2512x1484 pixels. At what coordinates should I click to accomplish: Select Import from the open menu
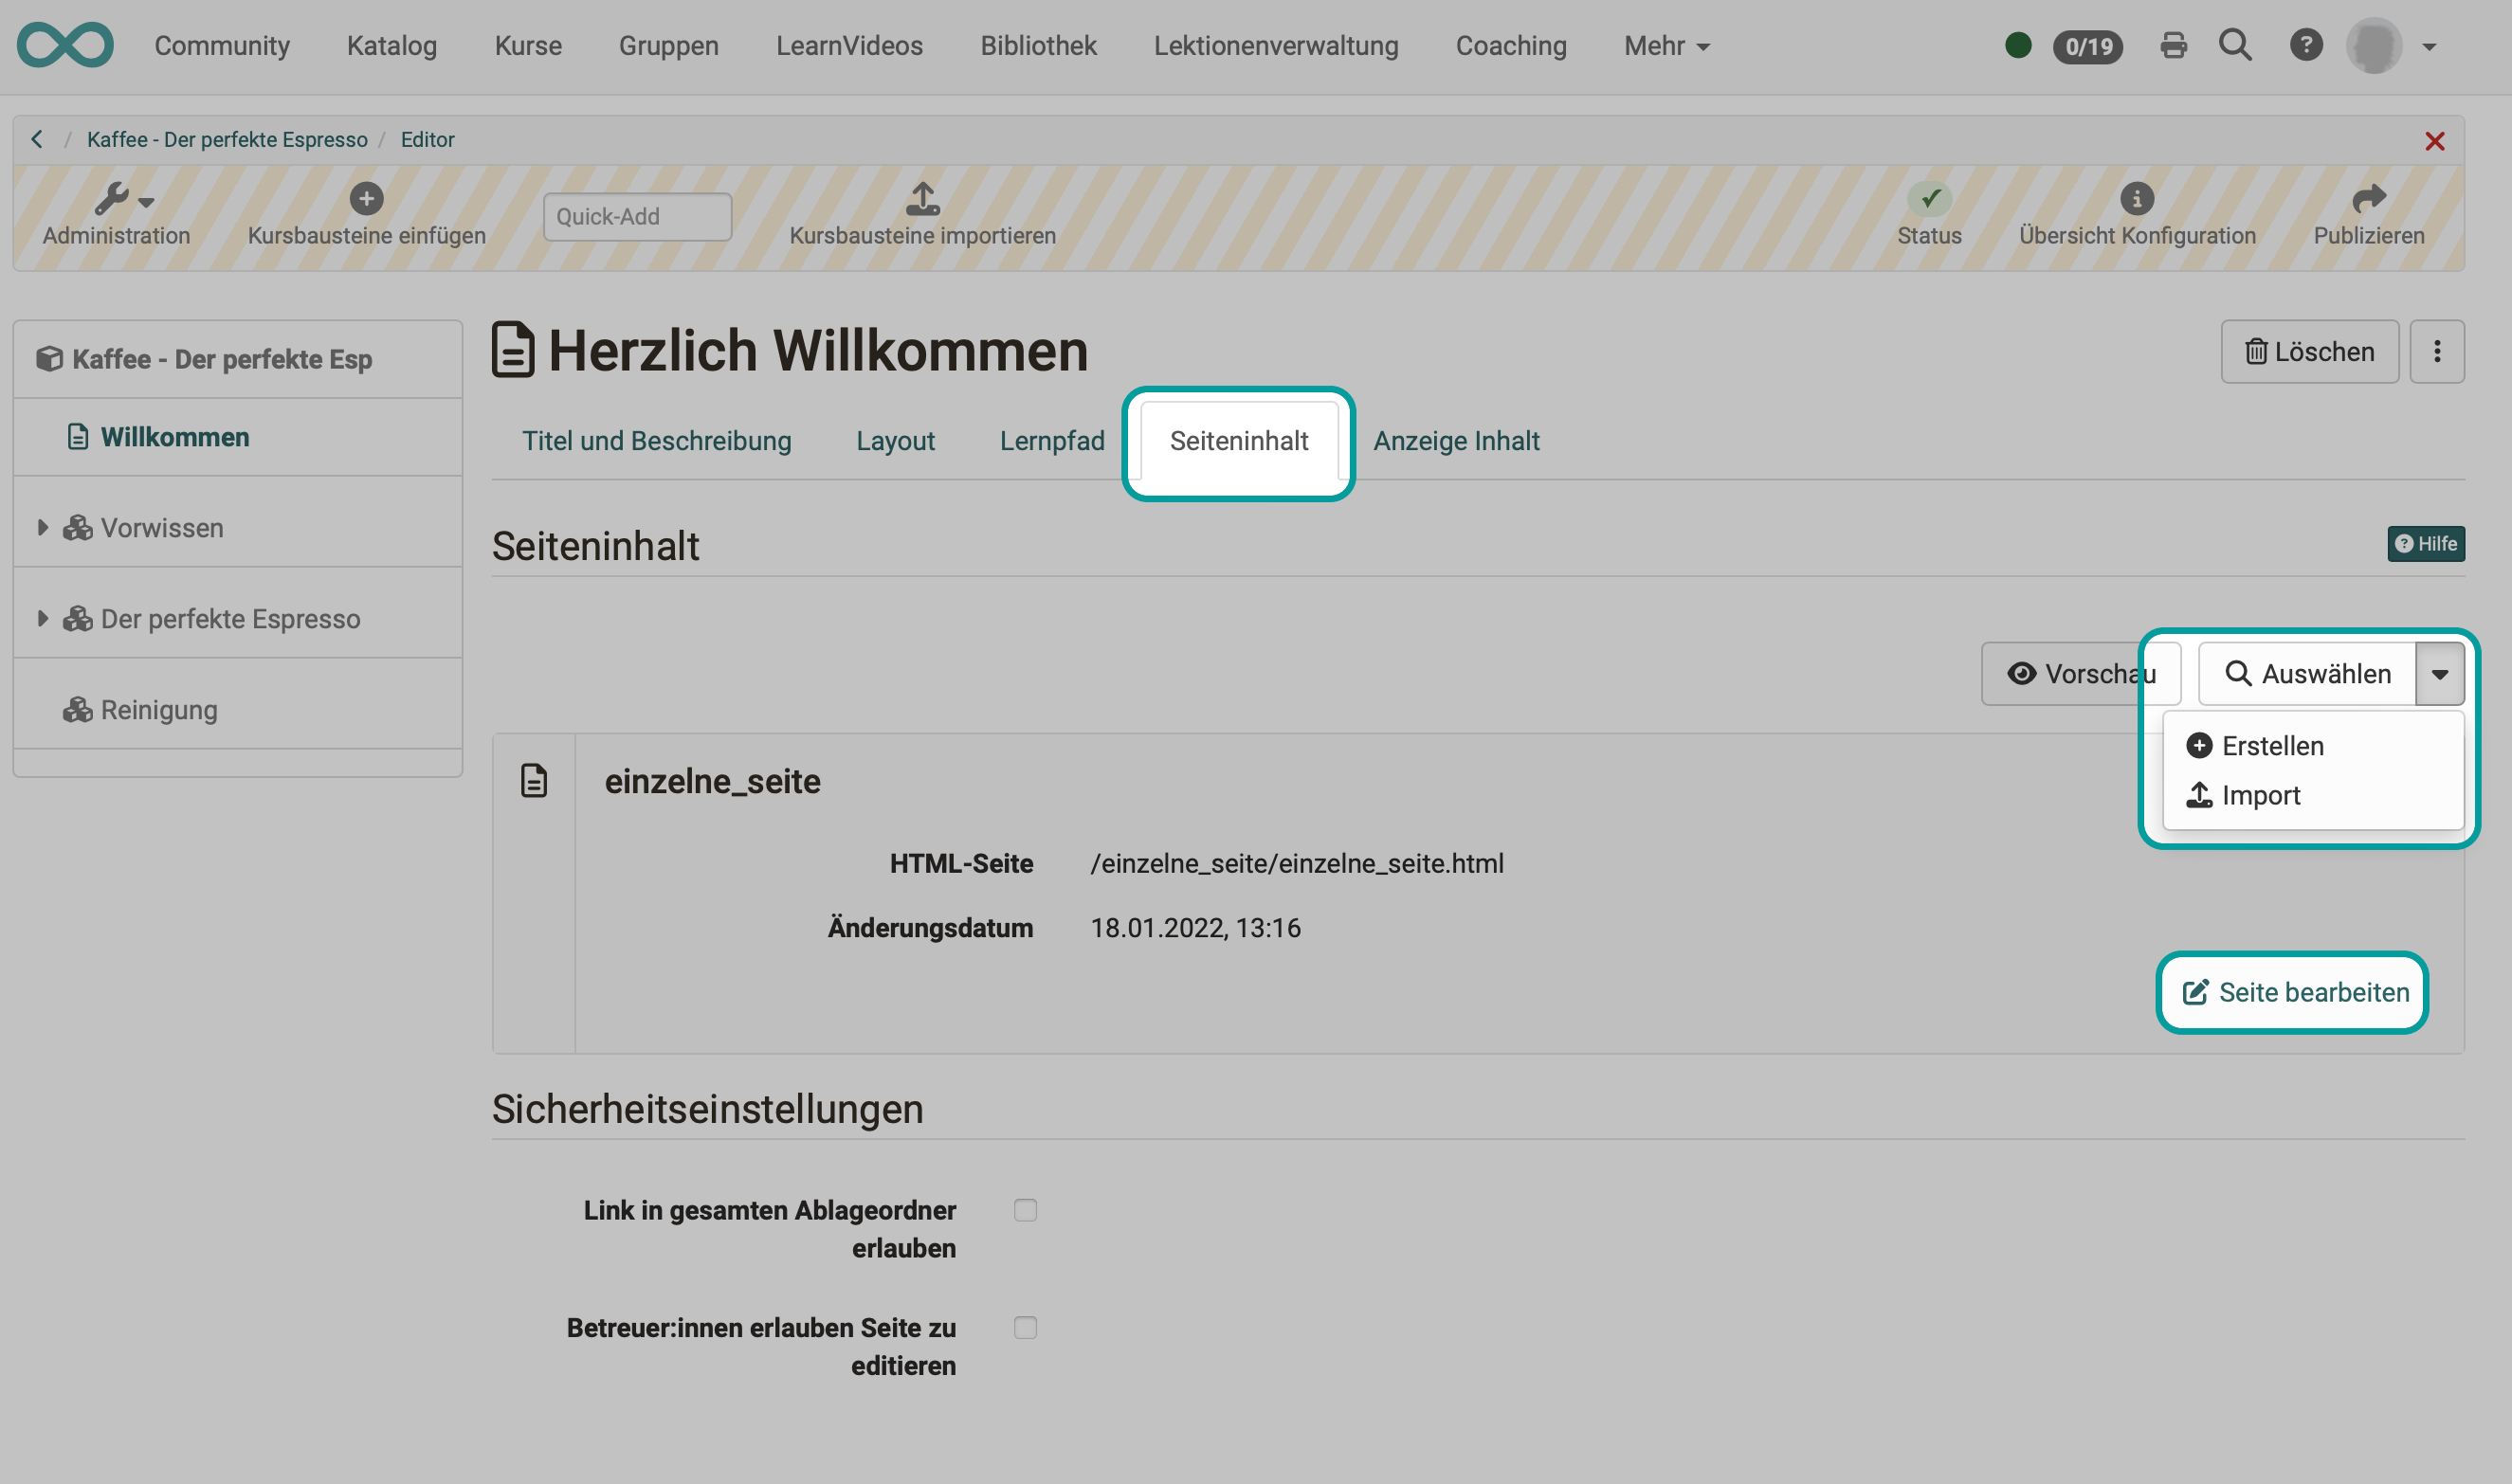[2262, 795]
